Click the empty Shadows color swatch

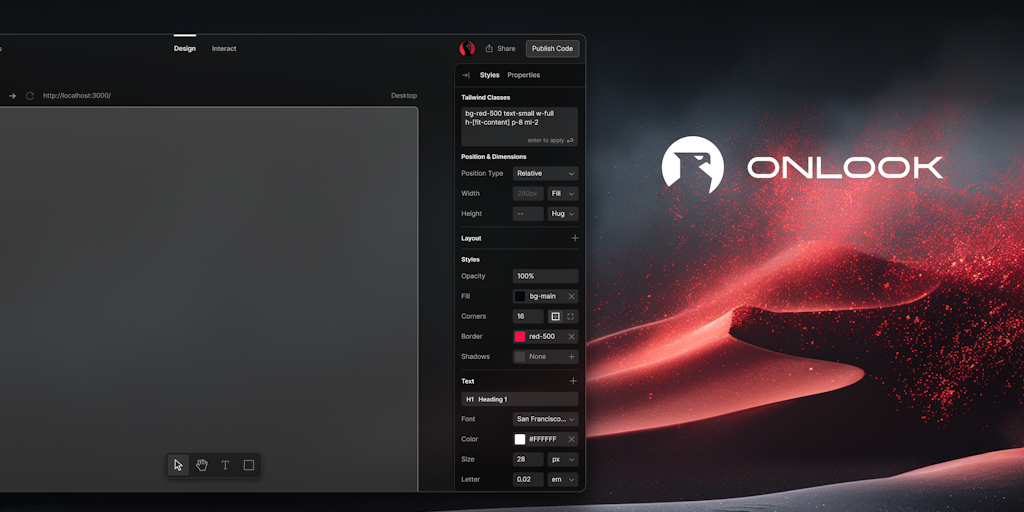pyautogui.click(x=520, y=357)
